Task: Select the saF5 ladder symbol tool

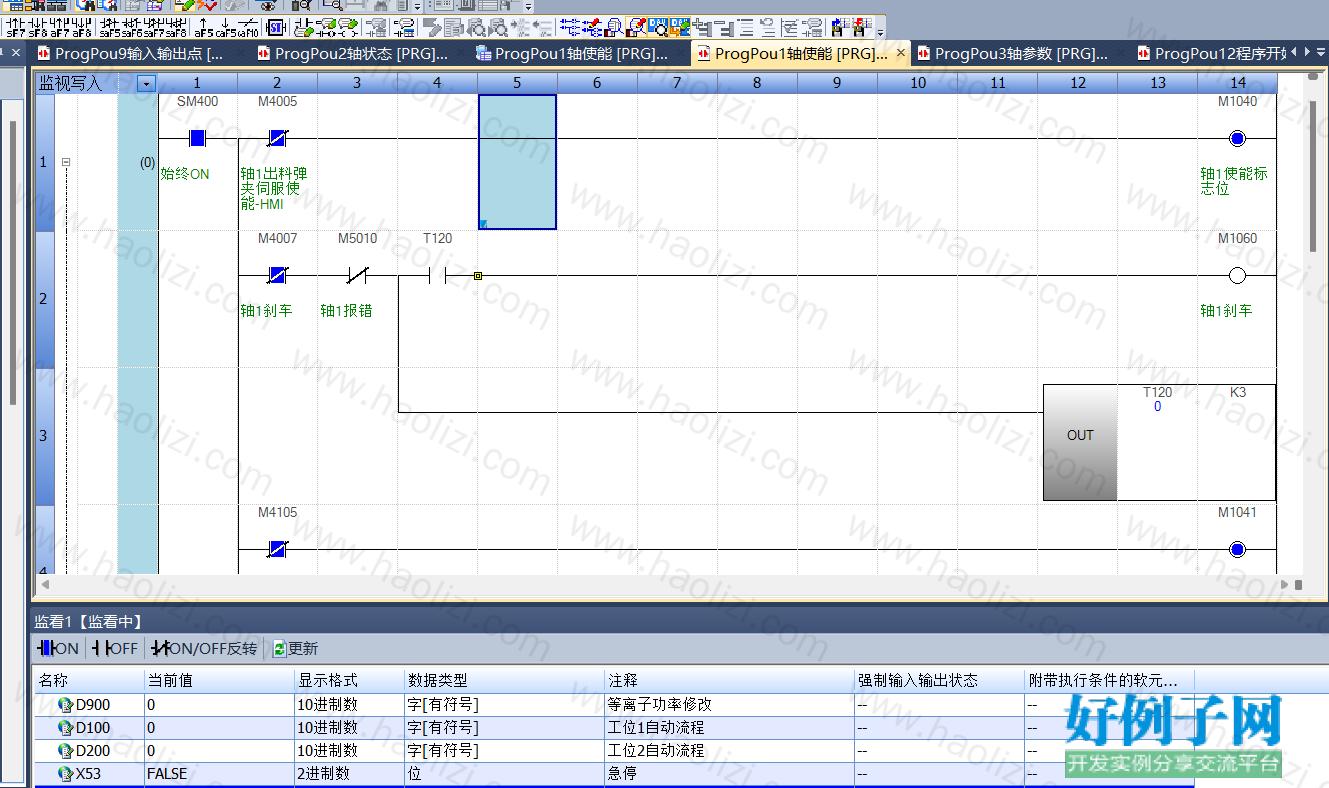Action: pyautogui.click(x=110, y=26)
